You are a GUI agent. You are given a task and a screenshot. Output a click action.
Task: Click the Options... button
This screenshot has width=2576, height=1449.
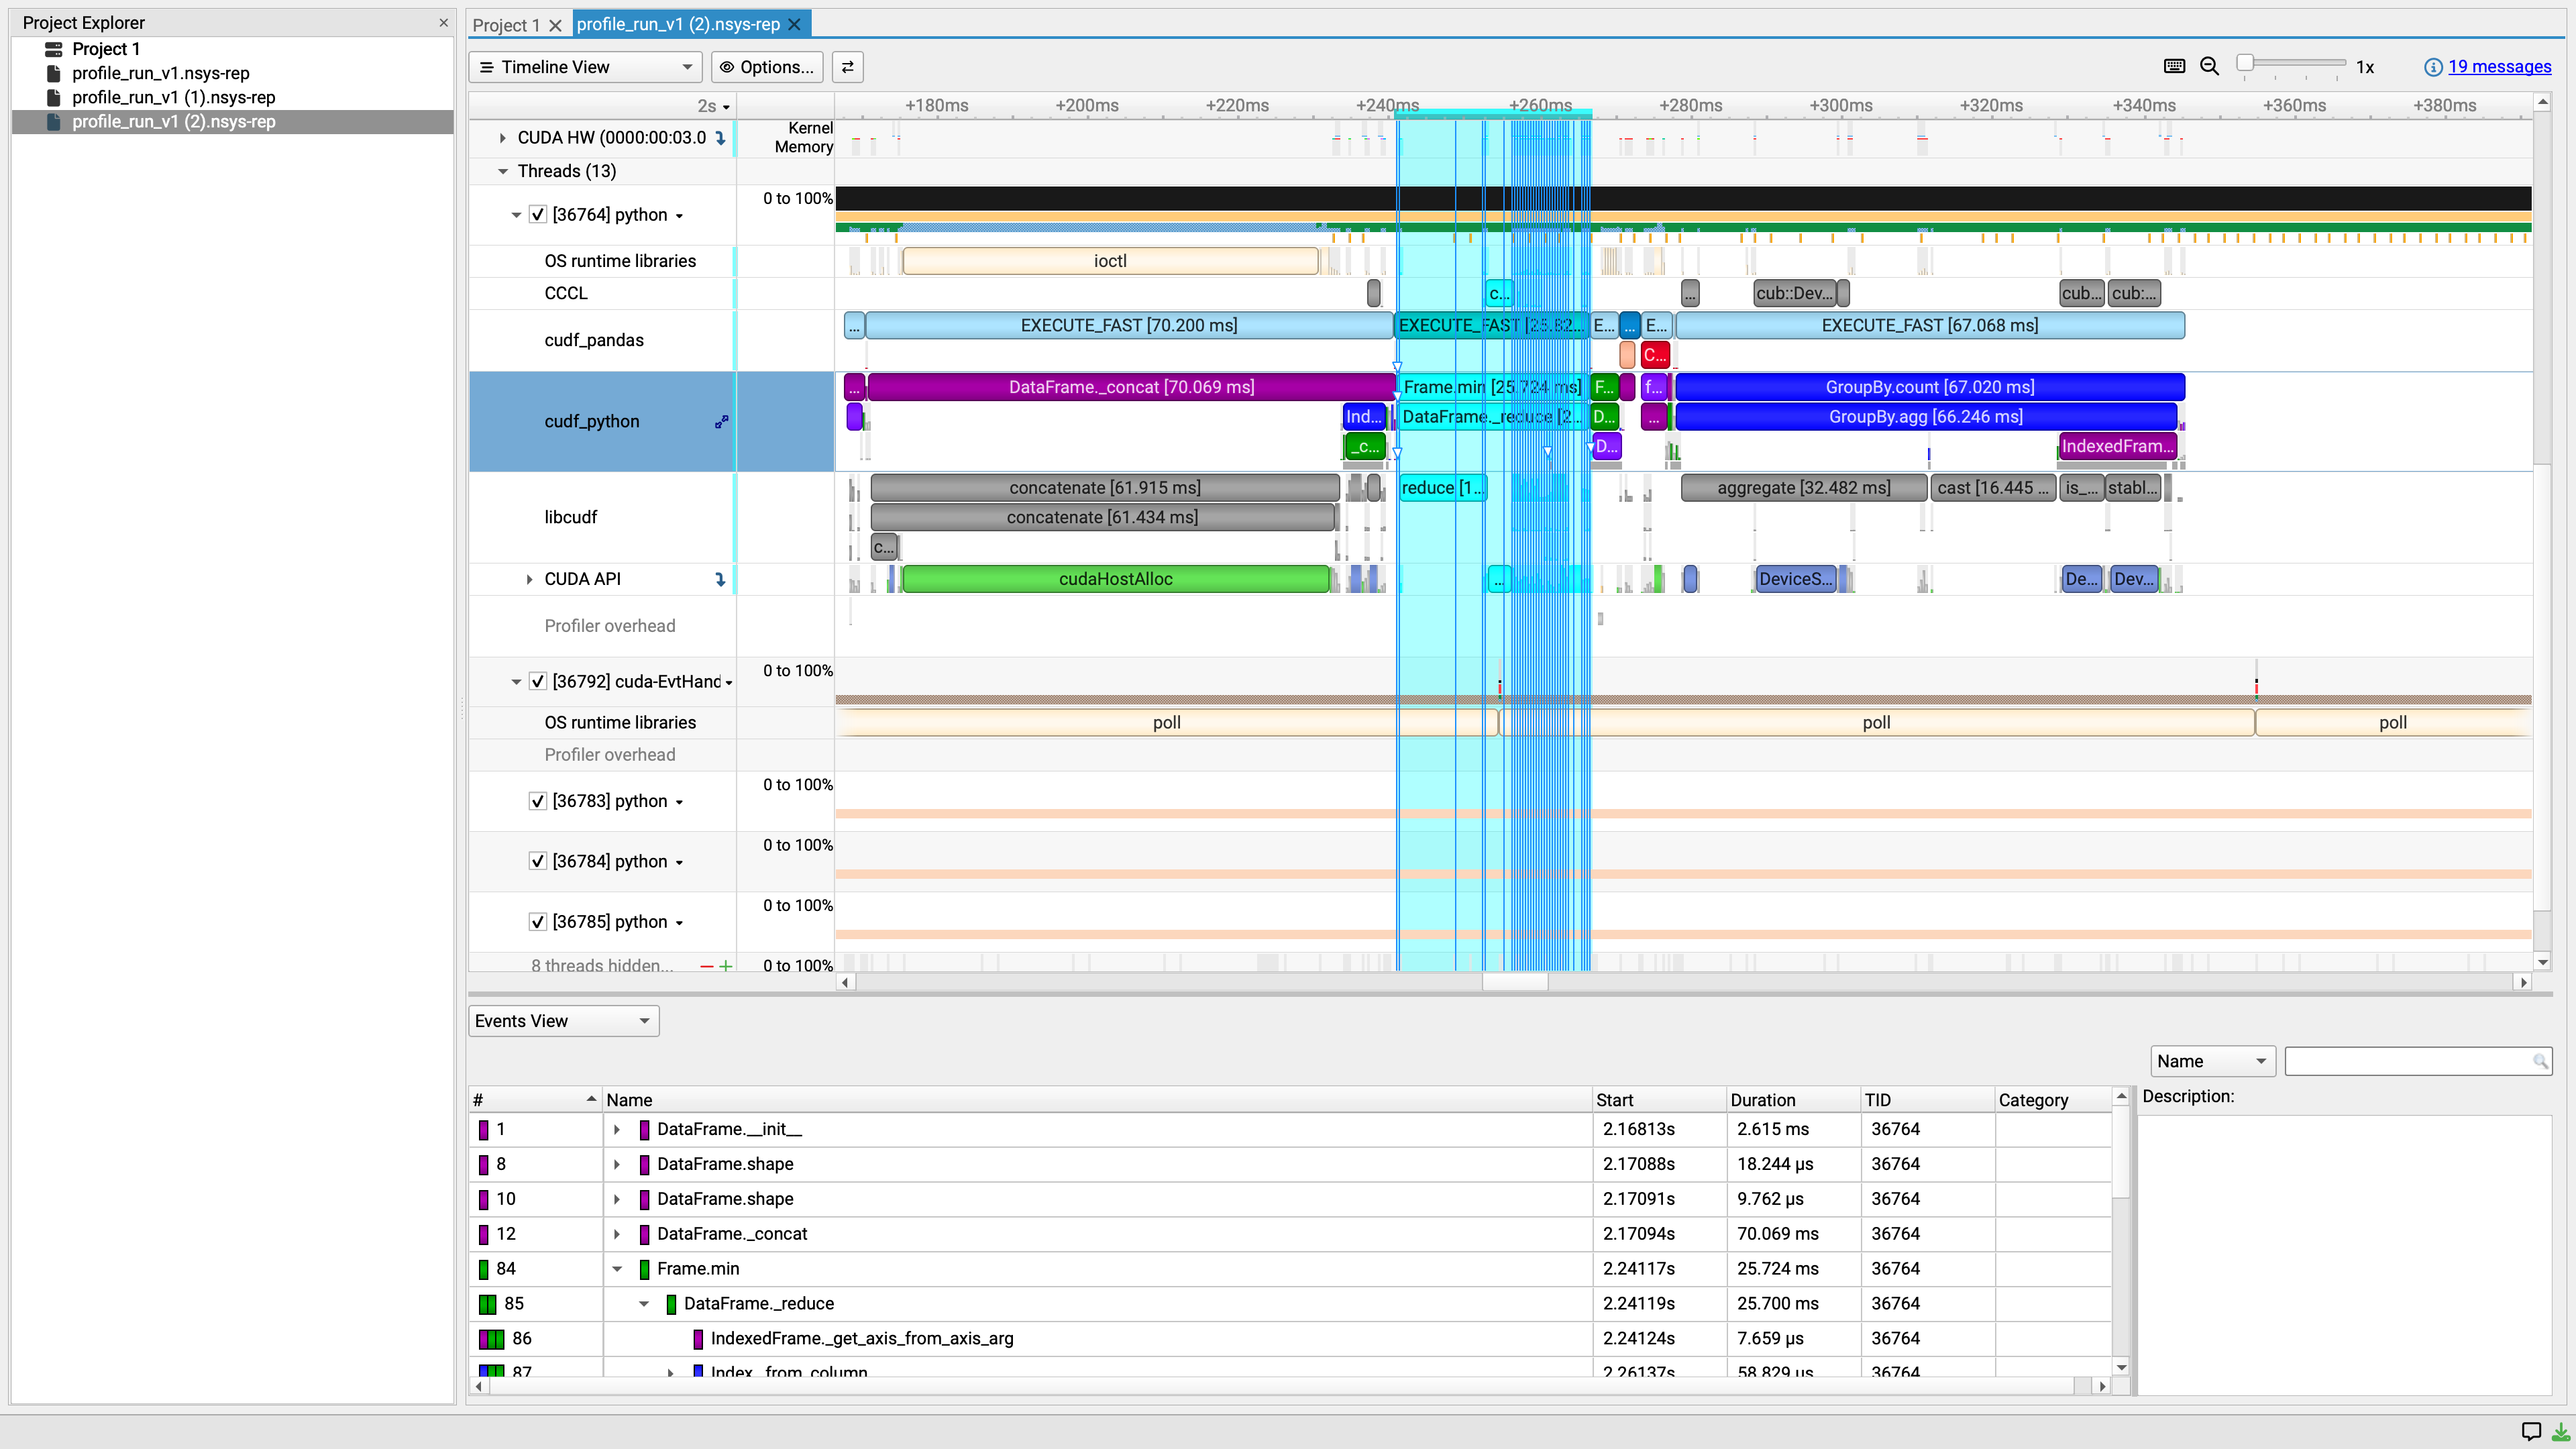point(767,67)
